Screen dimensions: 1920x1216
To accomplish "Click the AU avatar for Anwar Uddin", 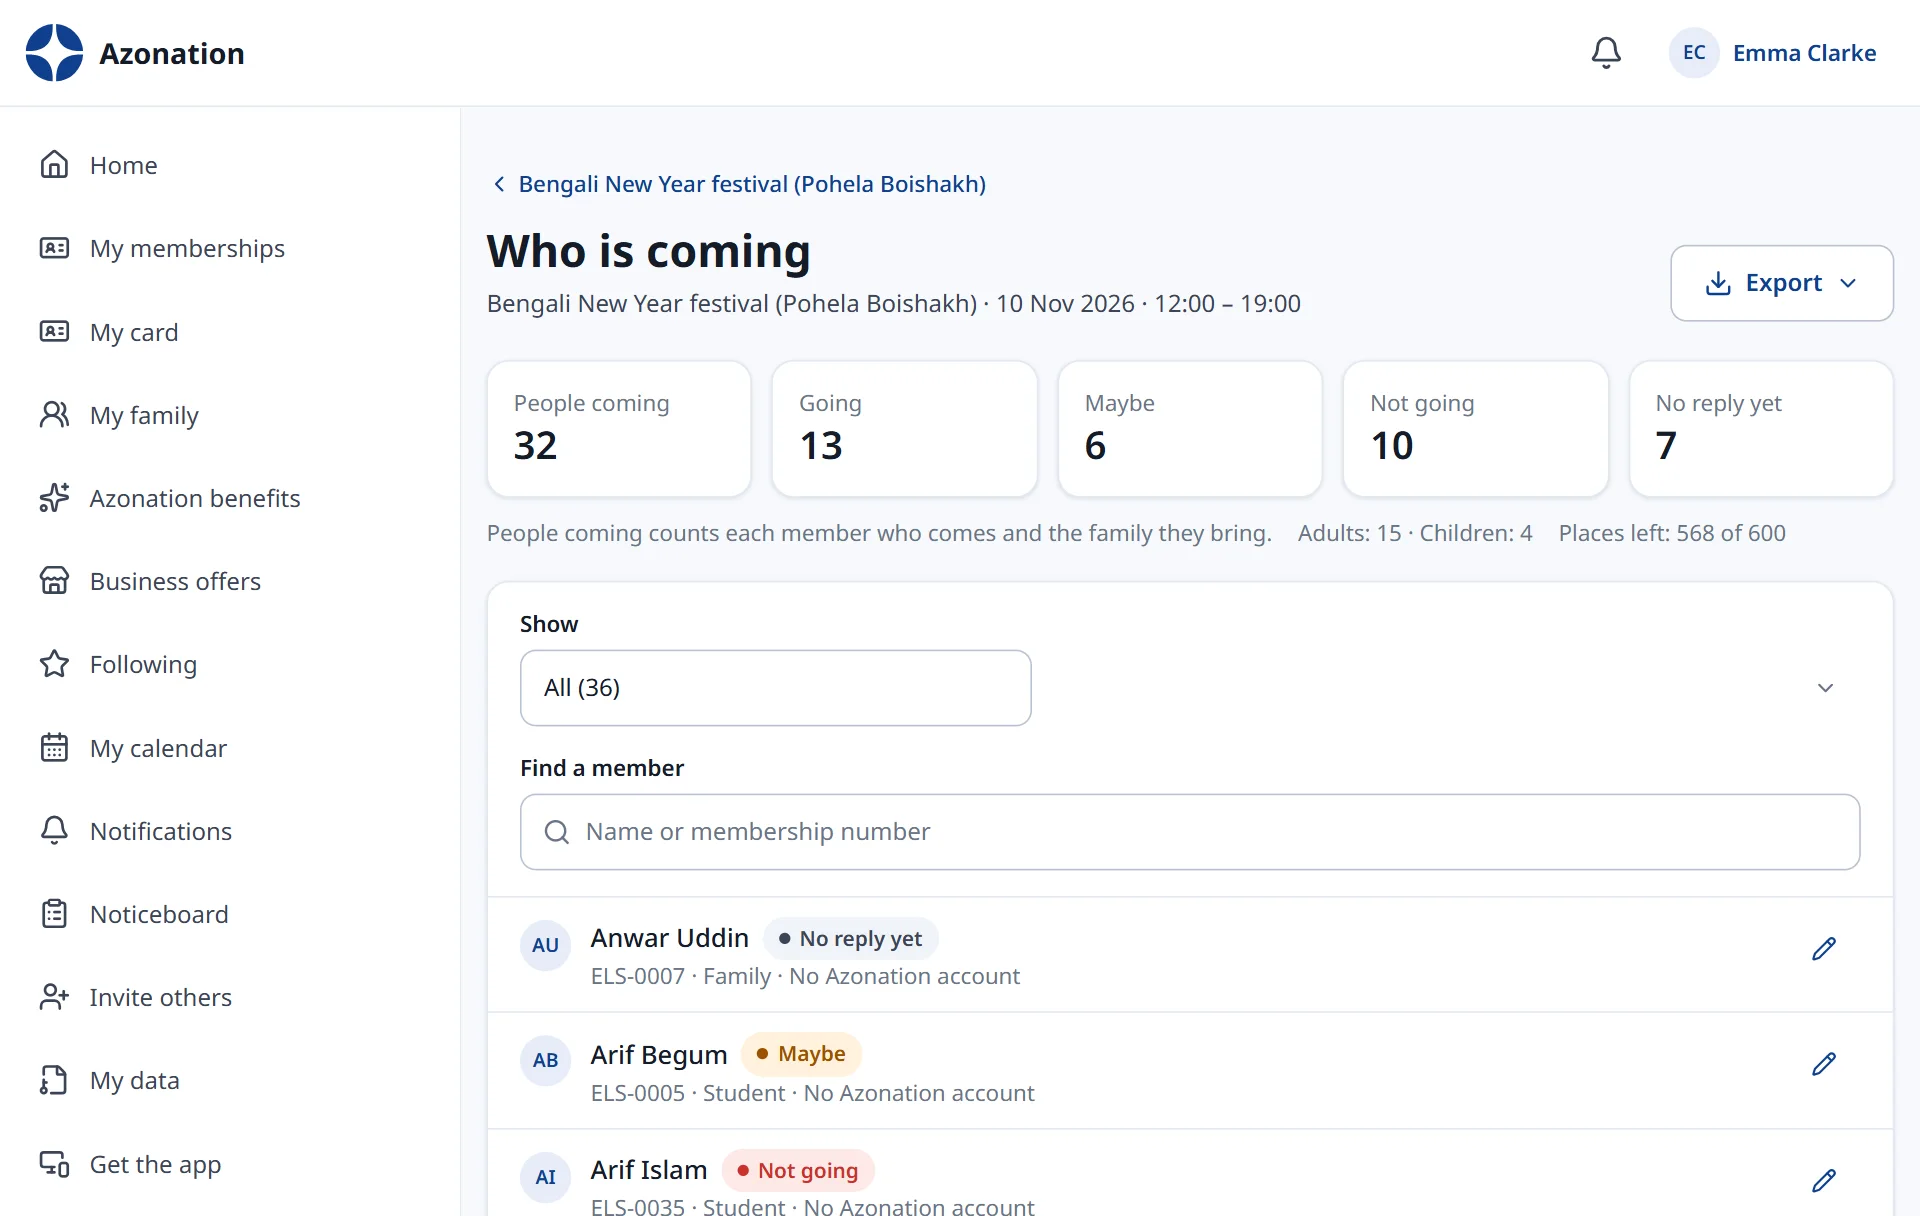I will pyautogui.click(x=545, y=945).
